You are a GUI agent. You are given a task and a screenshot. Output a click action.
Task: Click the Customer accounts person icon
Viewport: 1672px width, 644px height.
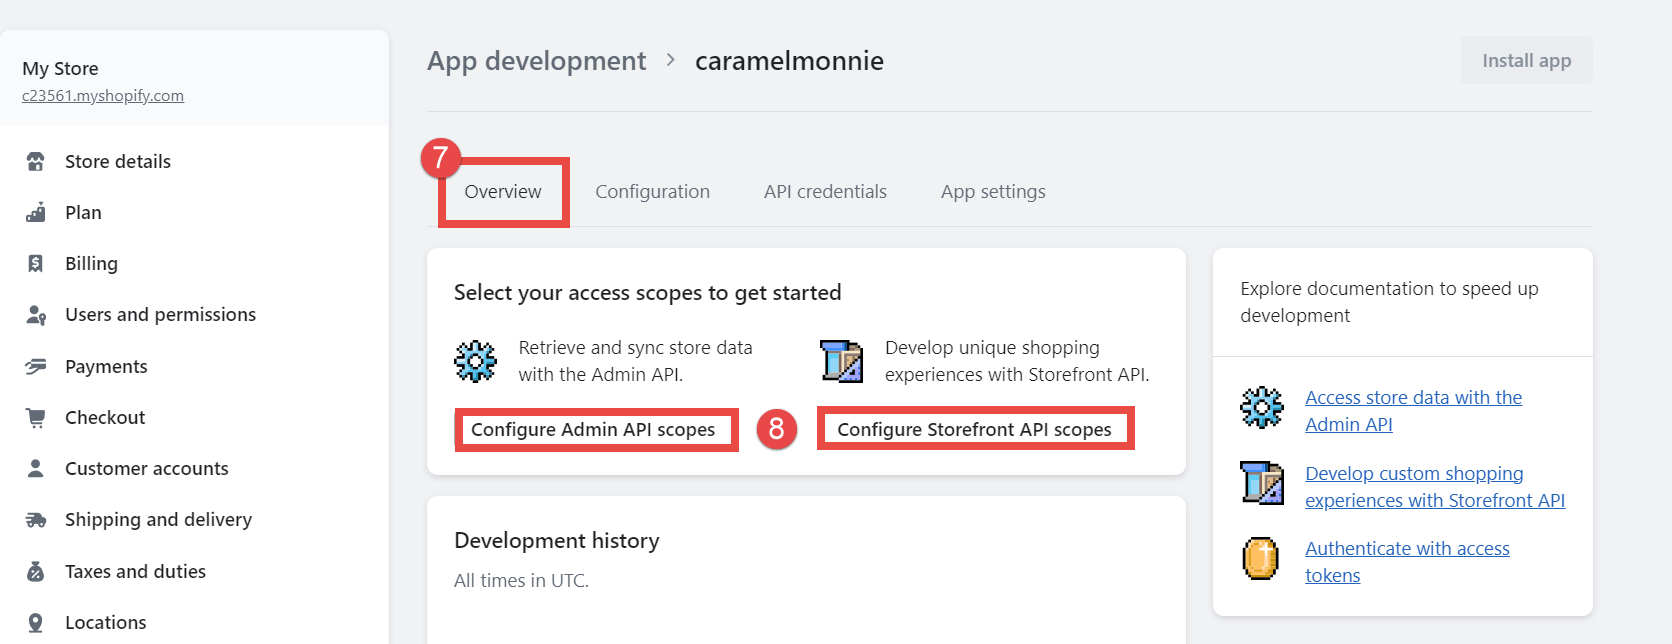pos(36,468)
